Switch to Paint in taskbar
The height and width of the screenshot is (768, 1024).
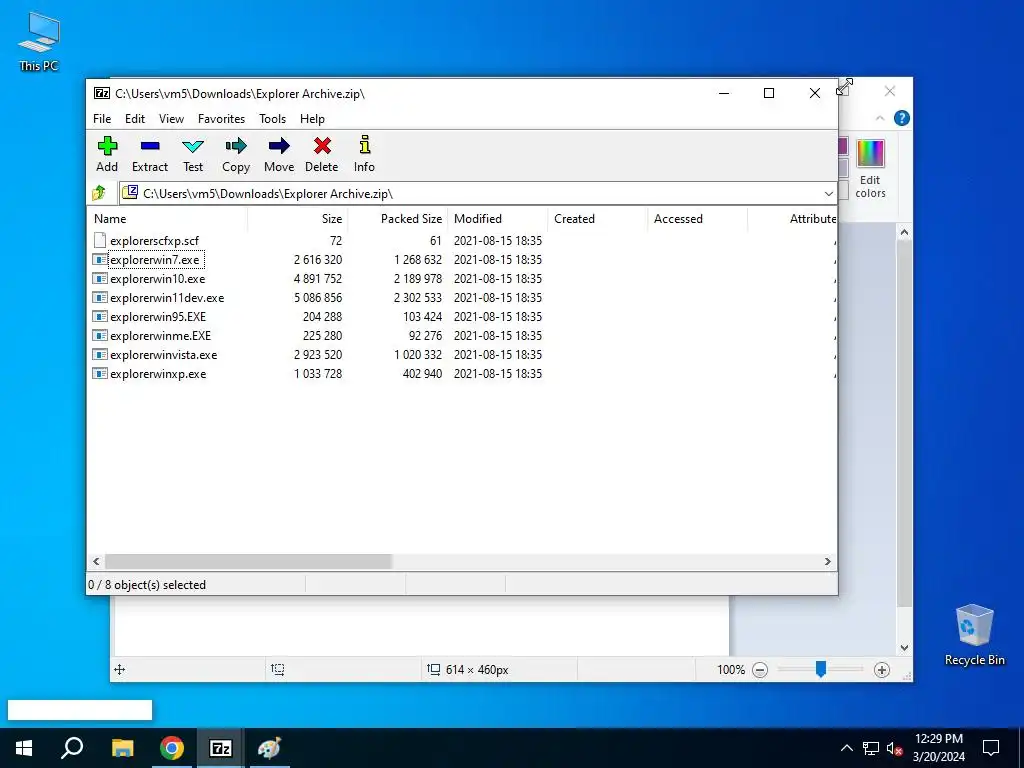click(269, 748)
